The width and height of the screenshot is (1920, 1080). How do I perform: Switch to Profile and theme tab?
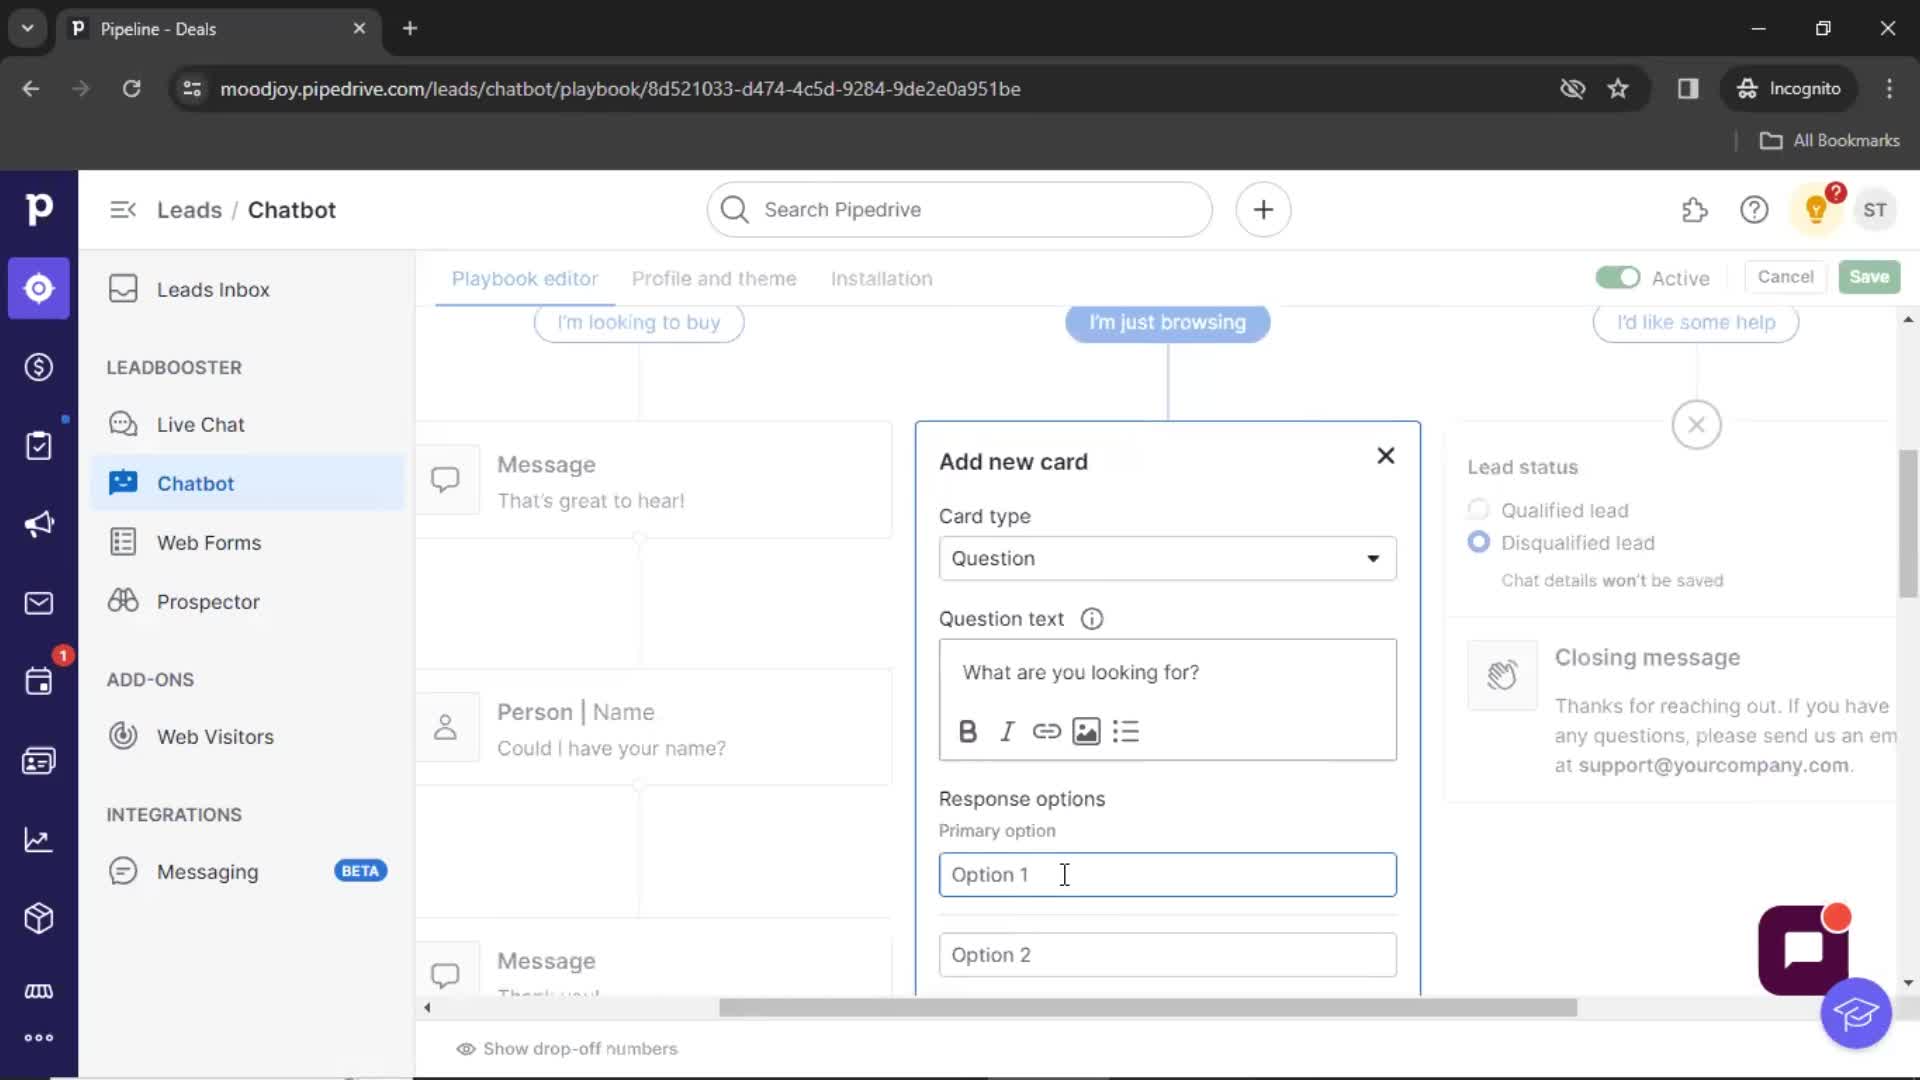[x=713, y=278]
